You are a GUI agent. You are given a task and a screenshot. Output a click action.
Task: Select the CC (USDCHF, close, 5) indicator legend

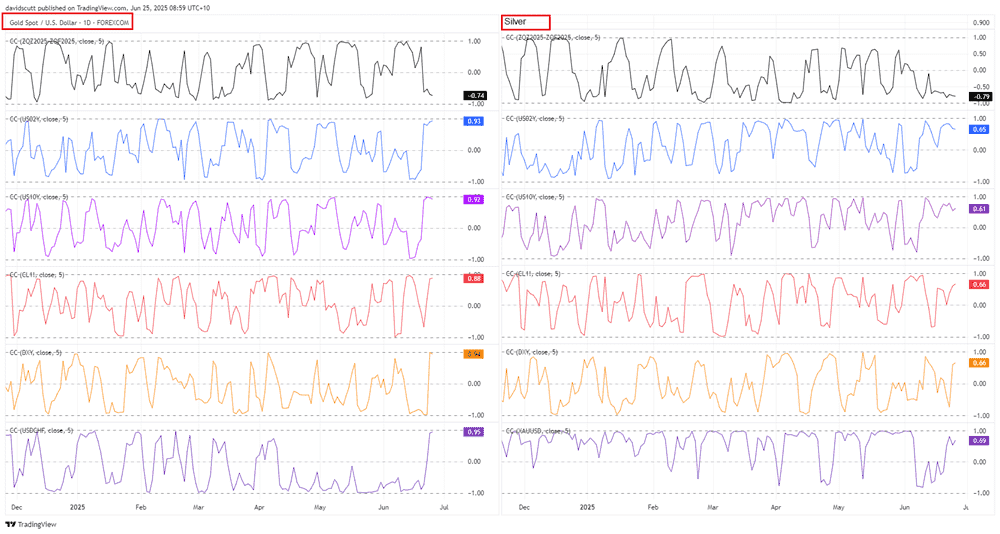point(42,430)
